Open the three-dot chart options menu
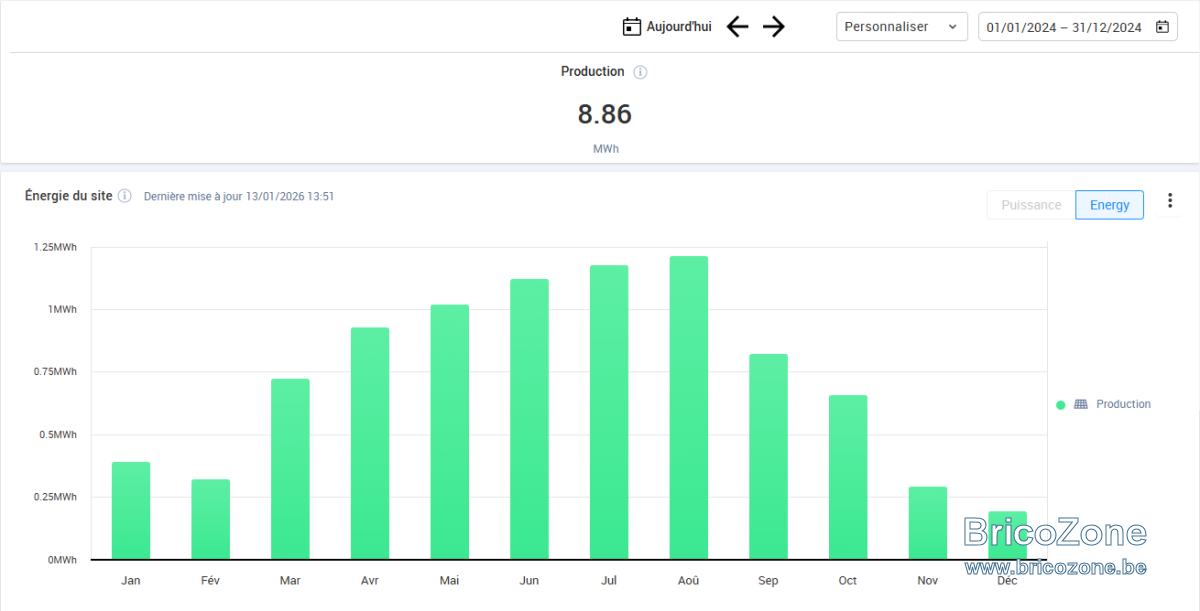This screenshot has width=1200, height=611. coord(1170,201)
